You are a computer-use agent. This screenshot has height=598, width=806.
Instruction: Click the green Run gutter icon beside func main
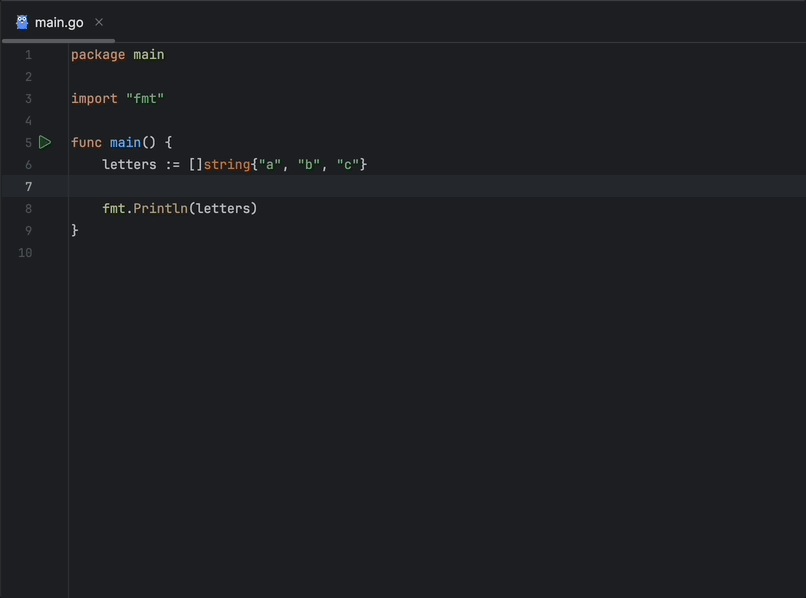point(45,143)
